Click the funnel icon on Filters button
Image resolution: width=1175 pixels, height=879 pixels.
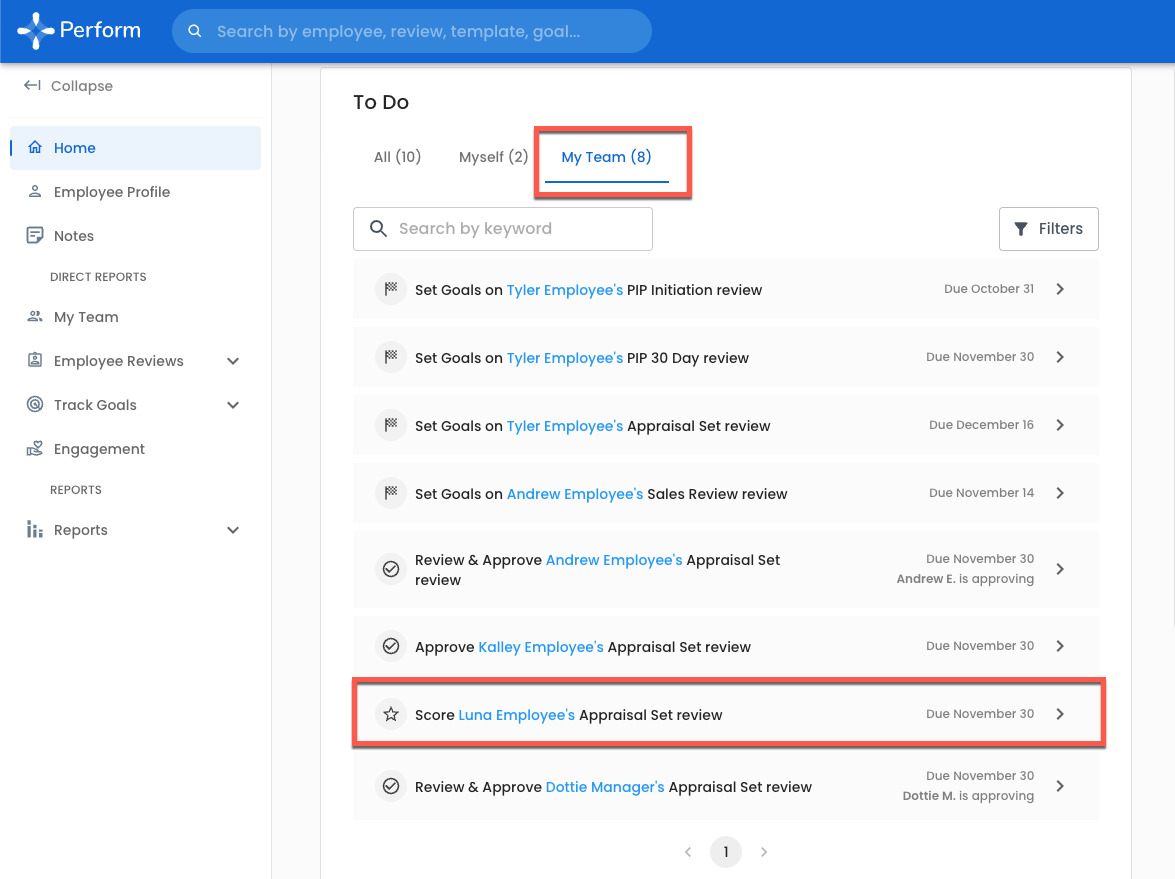click(1021, 229)
